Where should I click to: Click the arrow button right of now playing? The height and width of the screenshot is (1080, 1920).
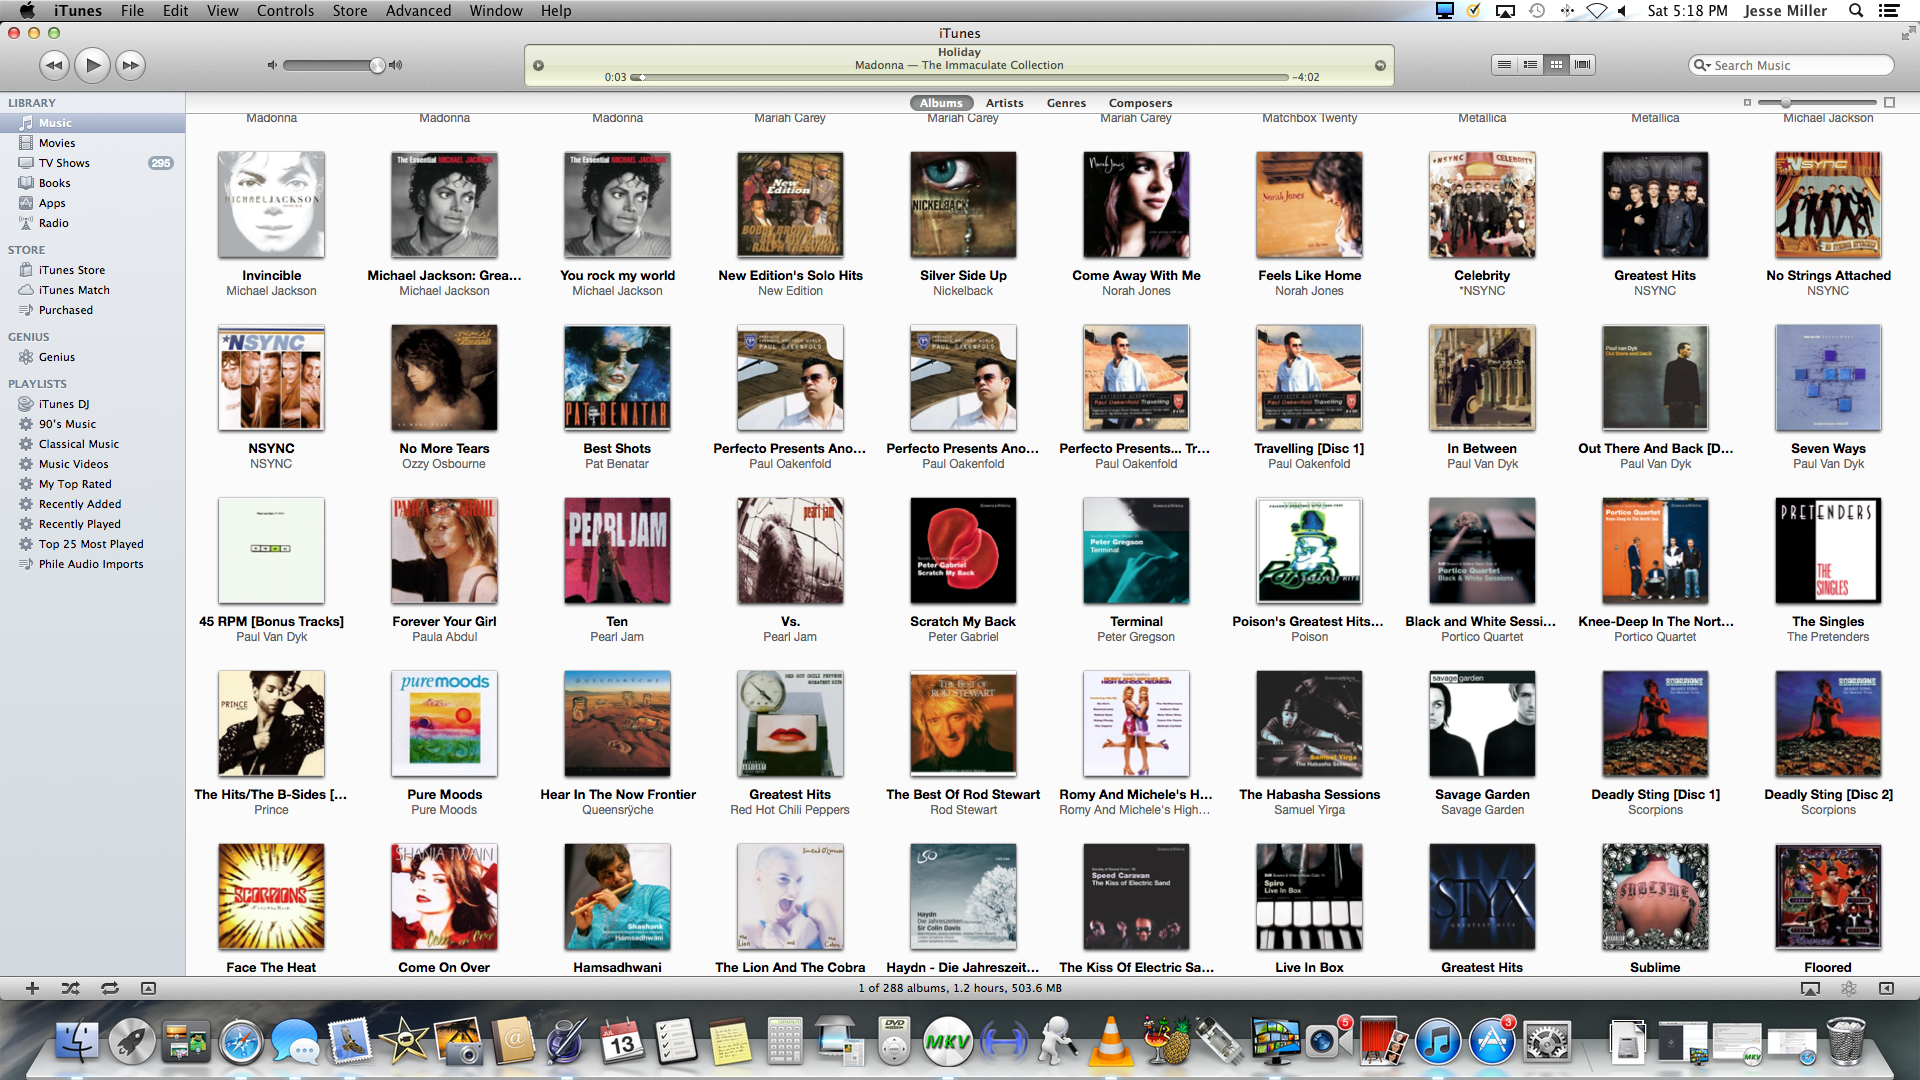[x=1380, y=66]
